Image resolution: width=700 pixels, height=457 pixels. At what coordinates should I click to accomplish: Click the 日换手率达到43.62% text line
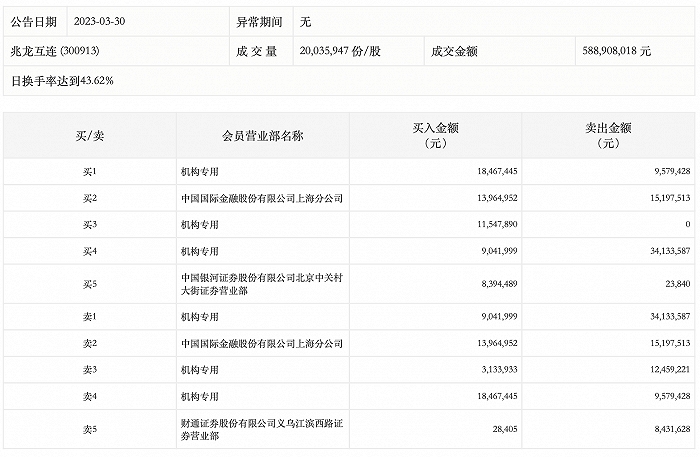62,80
